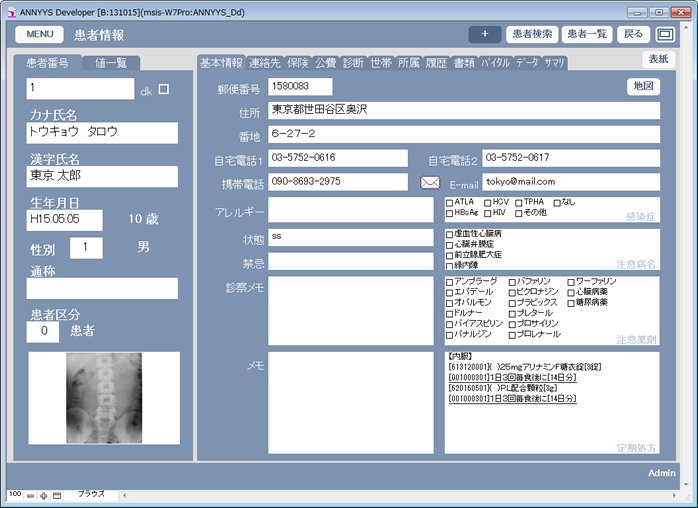Click the 郵便番号 field containing 1580083
Screen dimensions: 698x508
click(x=300, y=86)
